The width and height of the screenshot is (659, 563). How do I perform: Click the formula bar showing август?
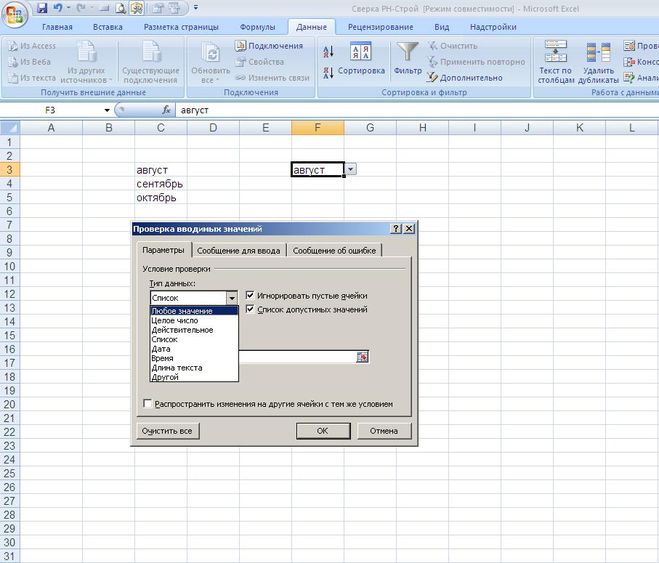point(416,110)
